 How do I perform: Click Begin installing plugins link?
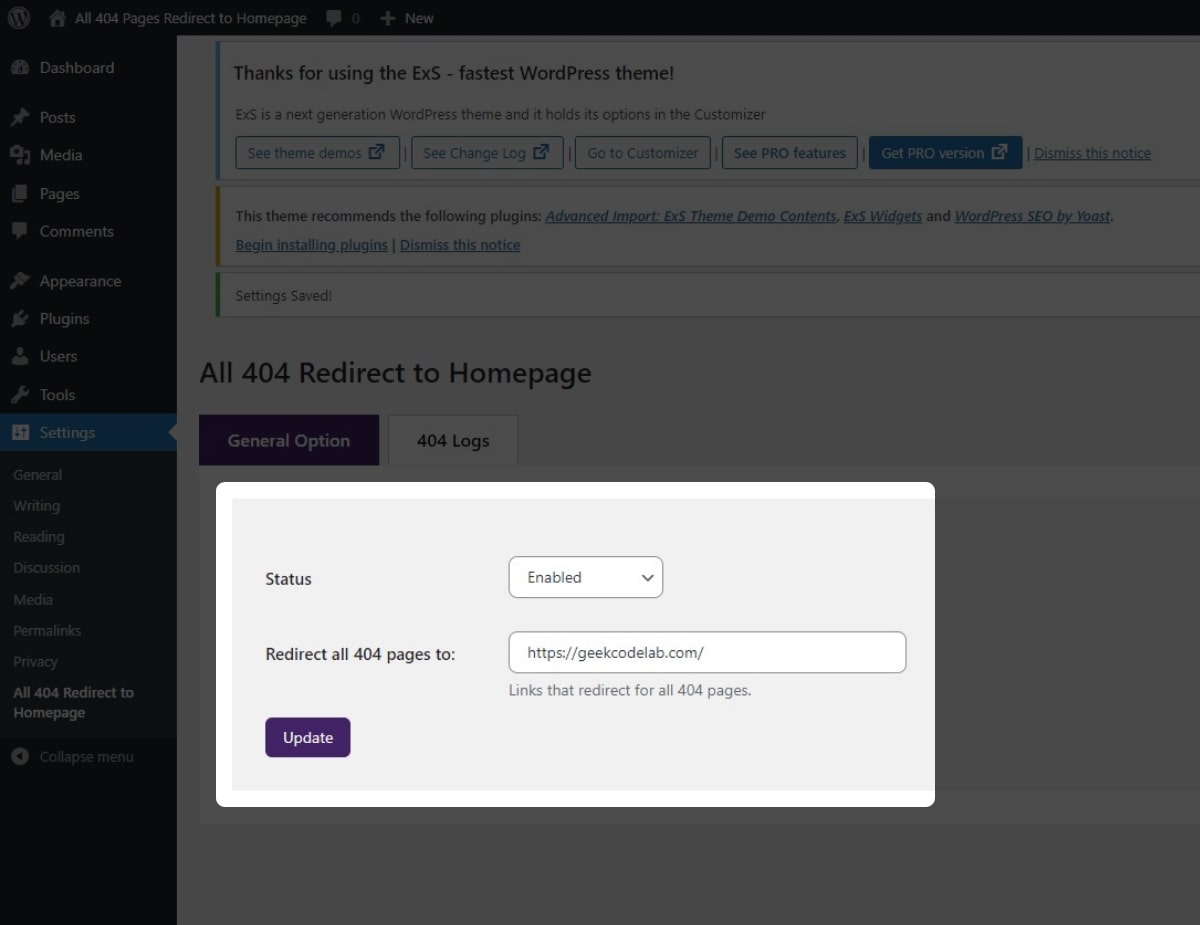coord(312,245)
